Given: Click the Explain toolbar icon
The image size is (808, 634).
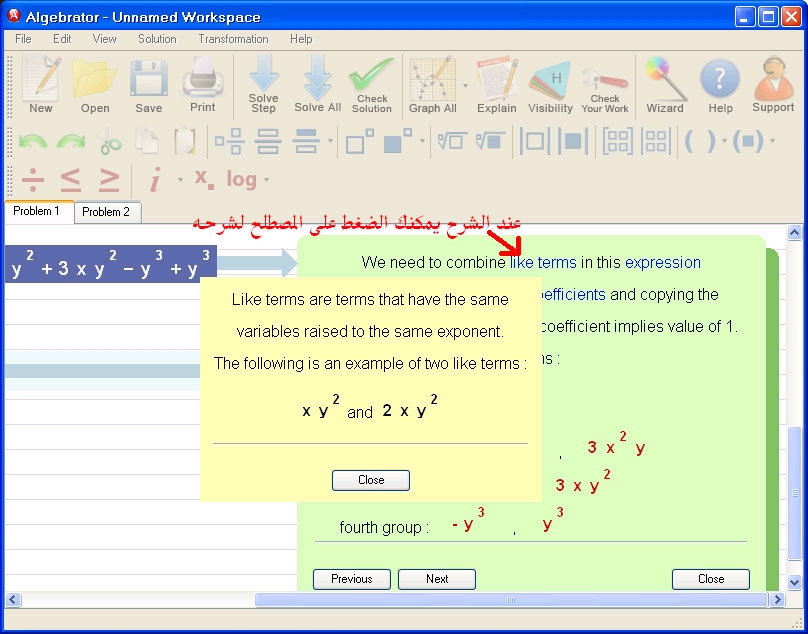Looking at the screenshot, I should pyautogui.click(x=496, y=84).
